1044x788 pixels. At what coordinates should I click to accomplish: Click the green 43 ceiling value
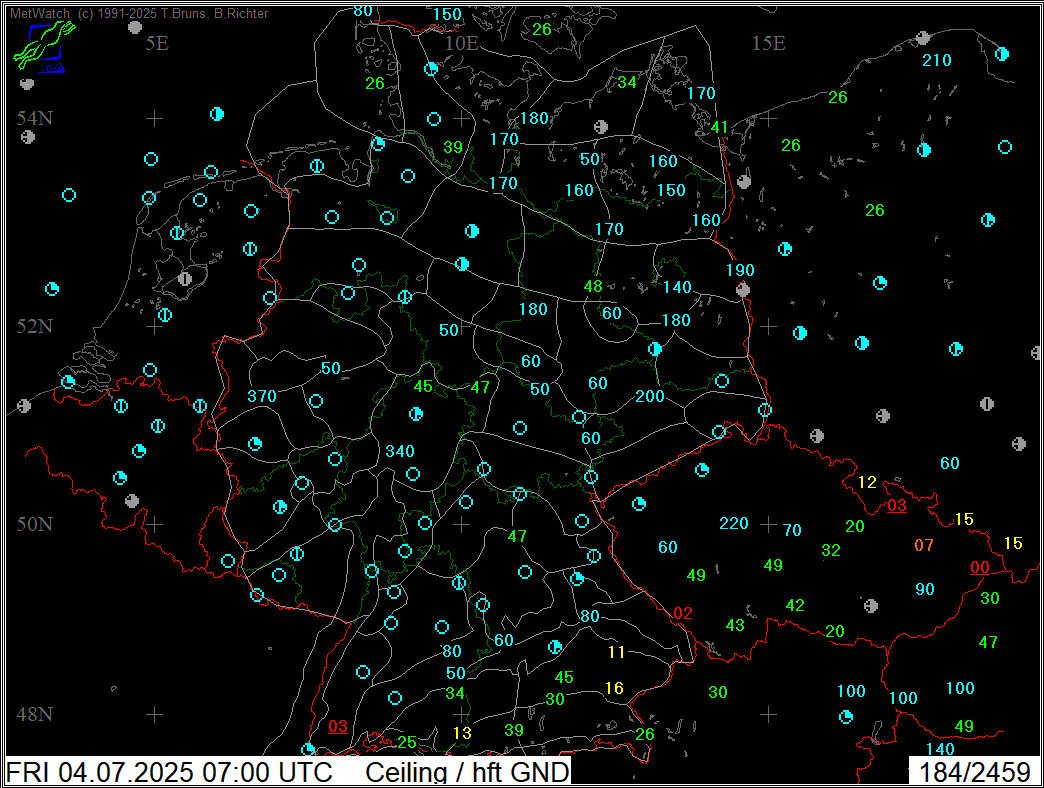coord(735,626)
